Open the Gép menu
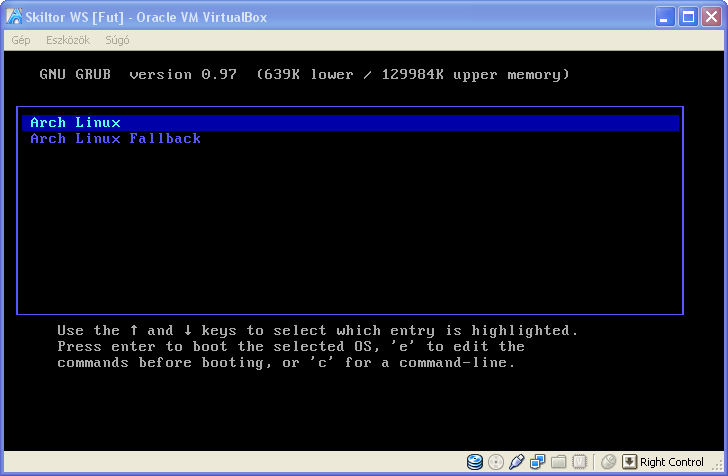Viewport: 728px width, 476px height. pyautogui.click(x=21, y=40)
